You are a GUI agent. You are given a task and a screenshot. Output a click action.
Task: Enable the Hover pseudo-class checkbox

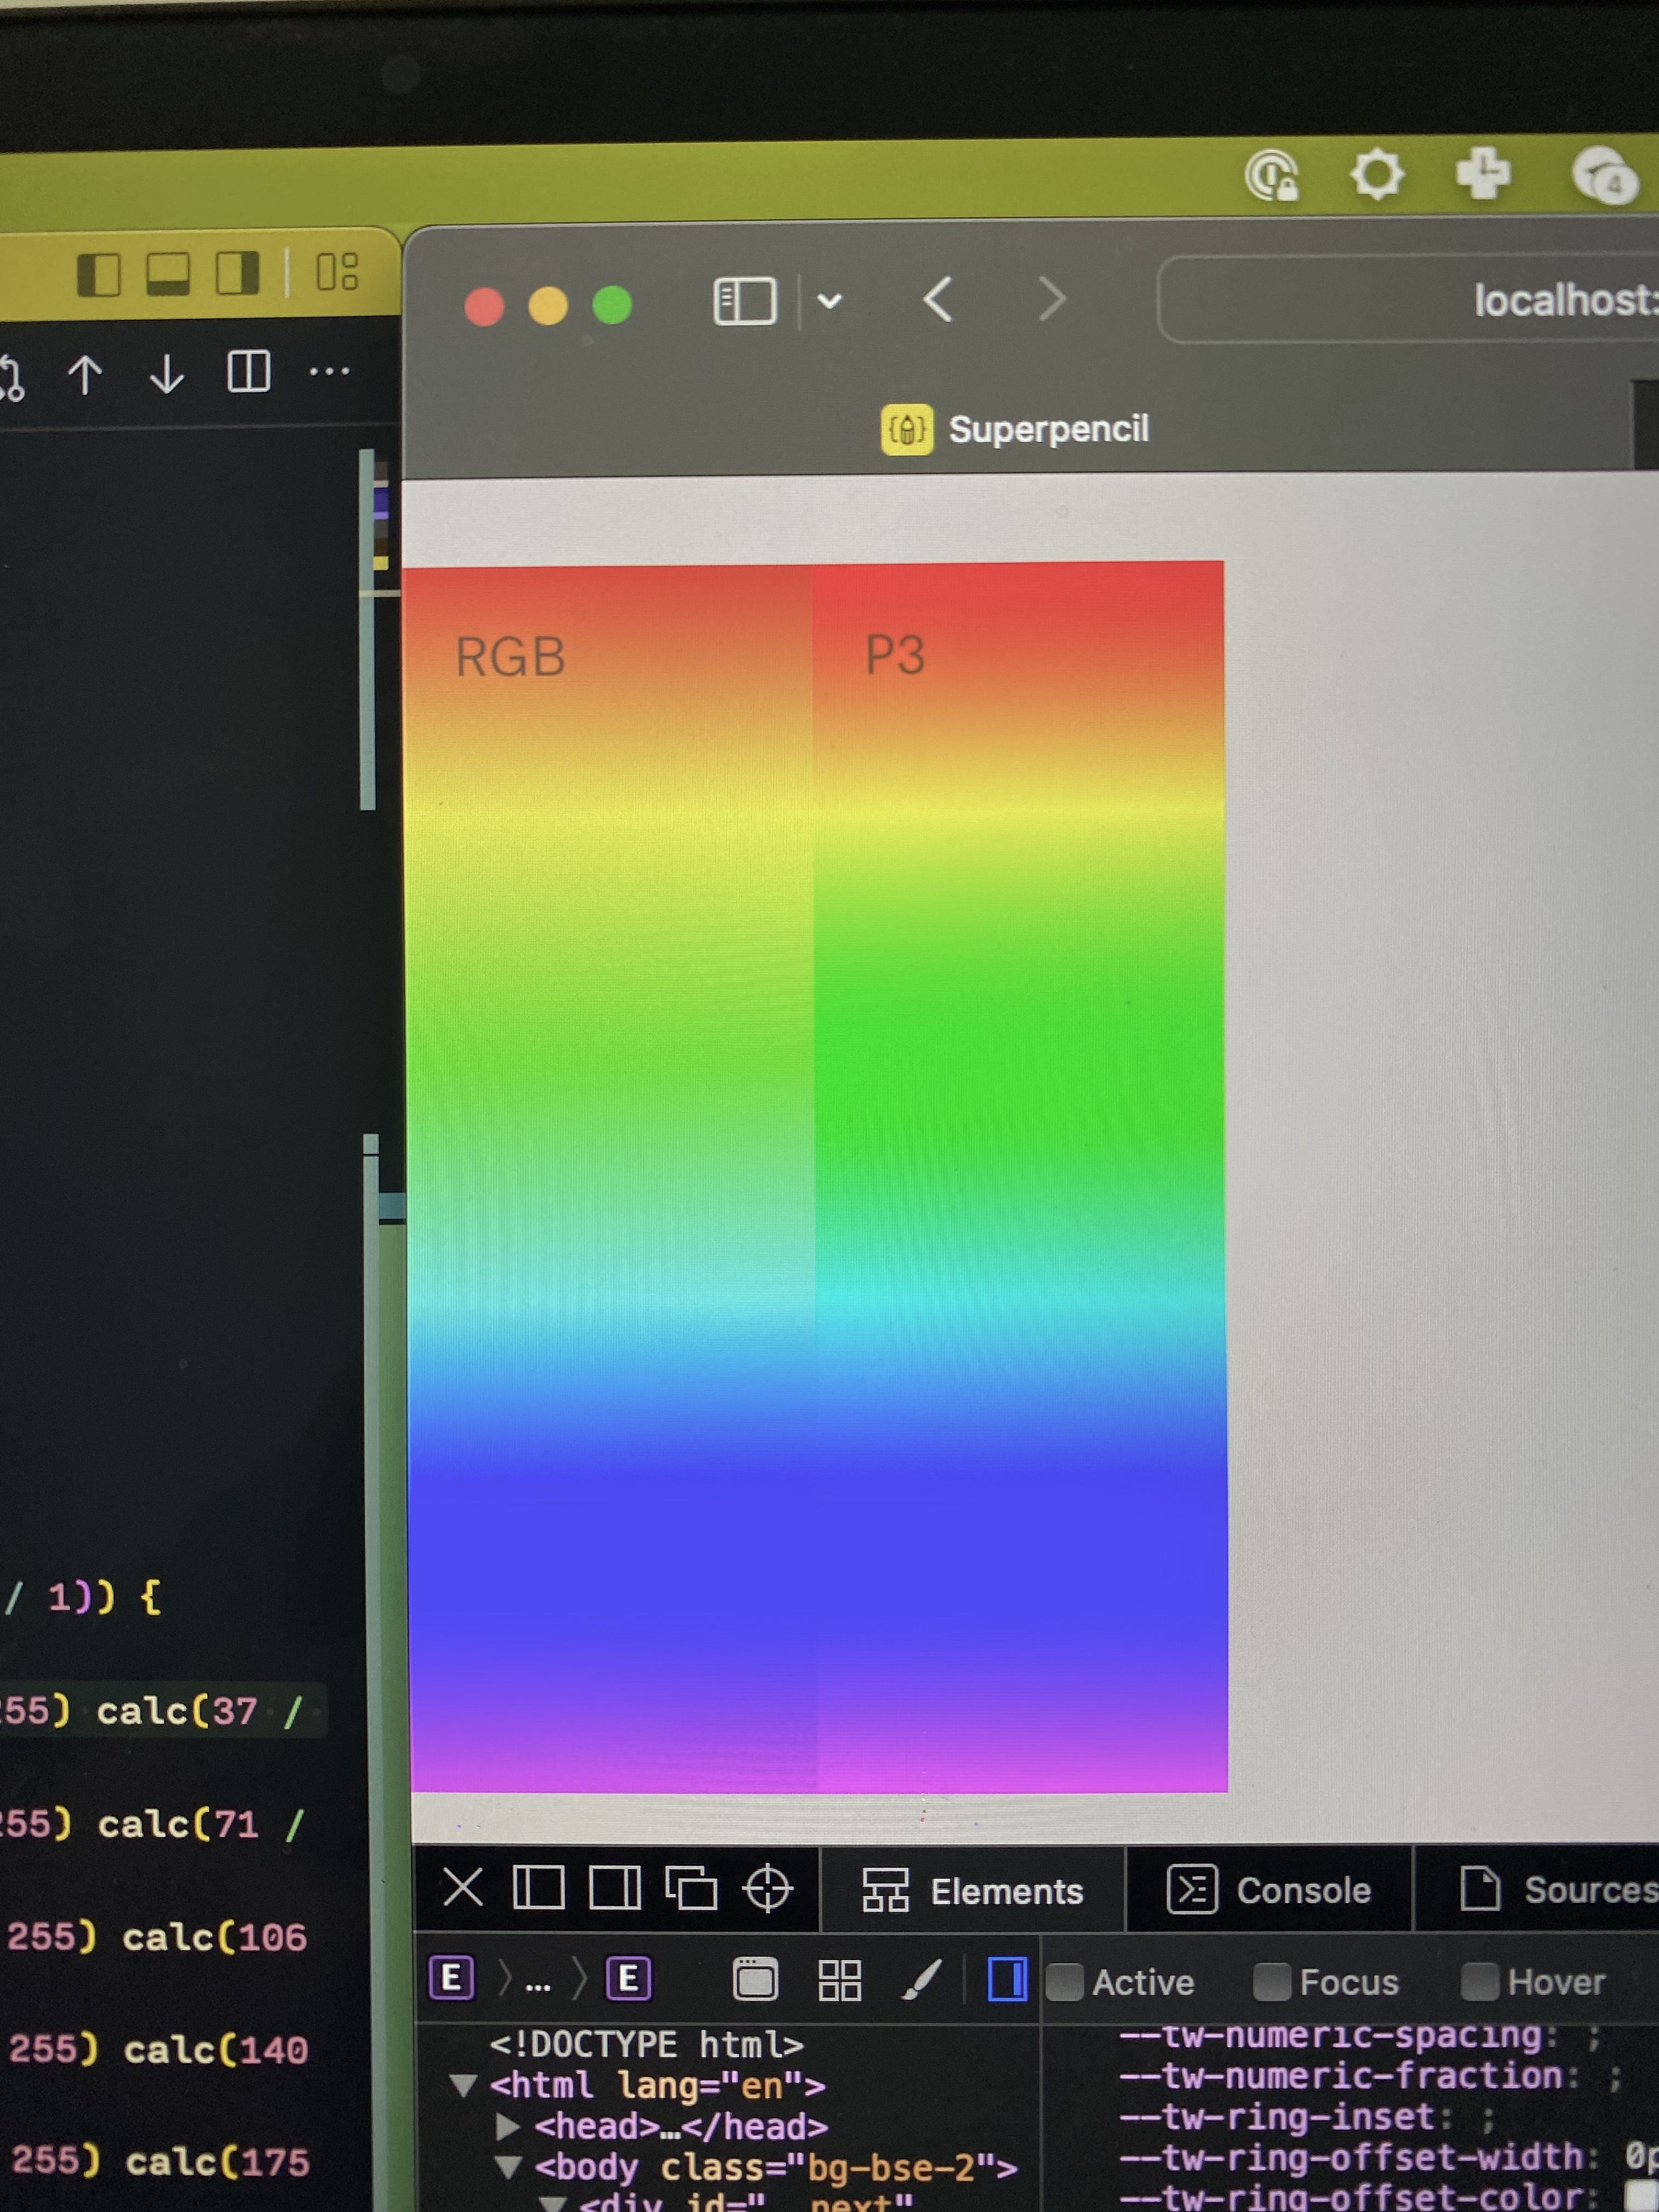pyautogui.click(x=1480, y=1982)
